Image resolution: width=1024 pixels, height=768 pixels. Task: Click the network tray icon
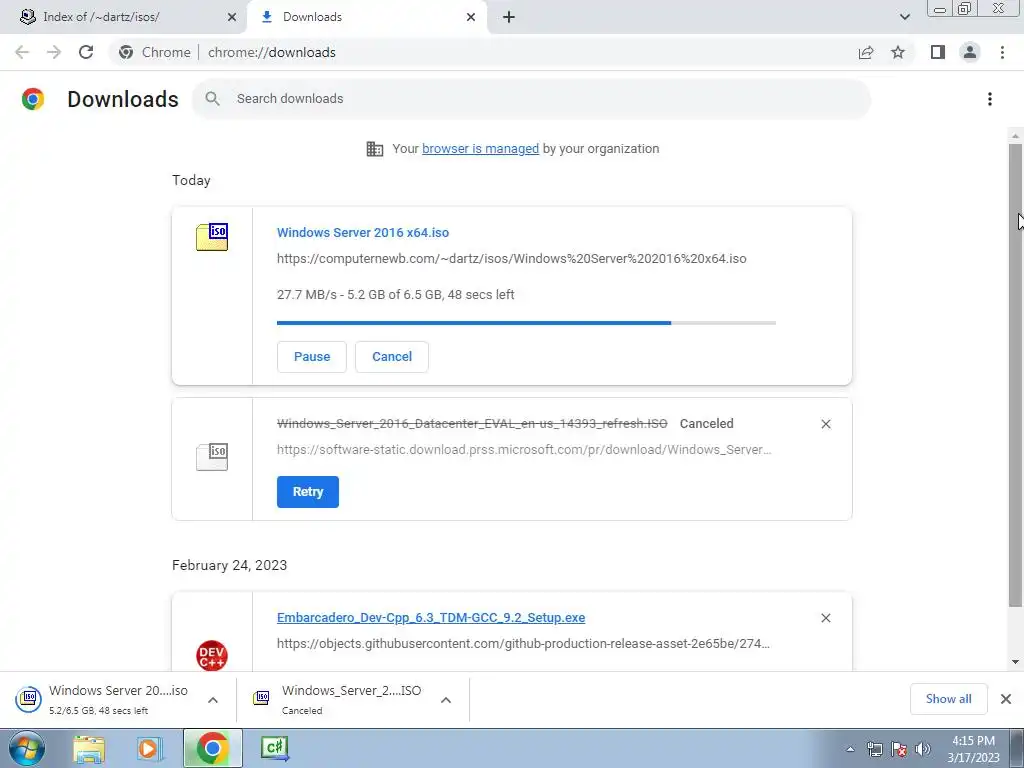coord(874,748)
